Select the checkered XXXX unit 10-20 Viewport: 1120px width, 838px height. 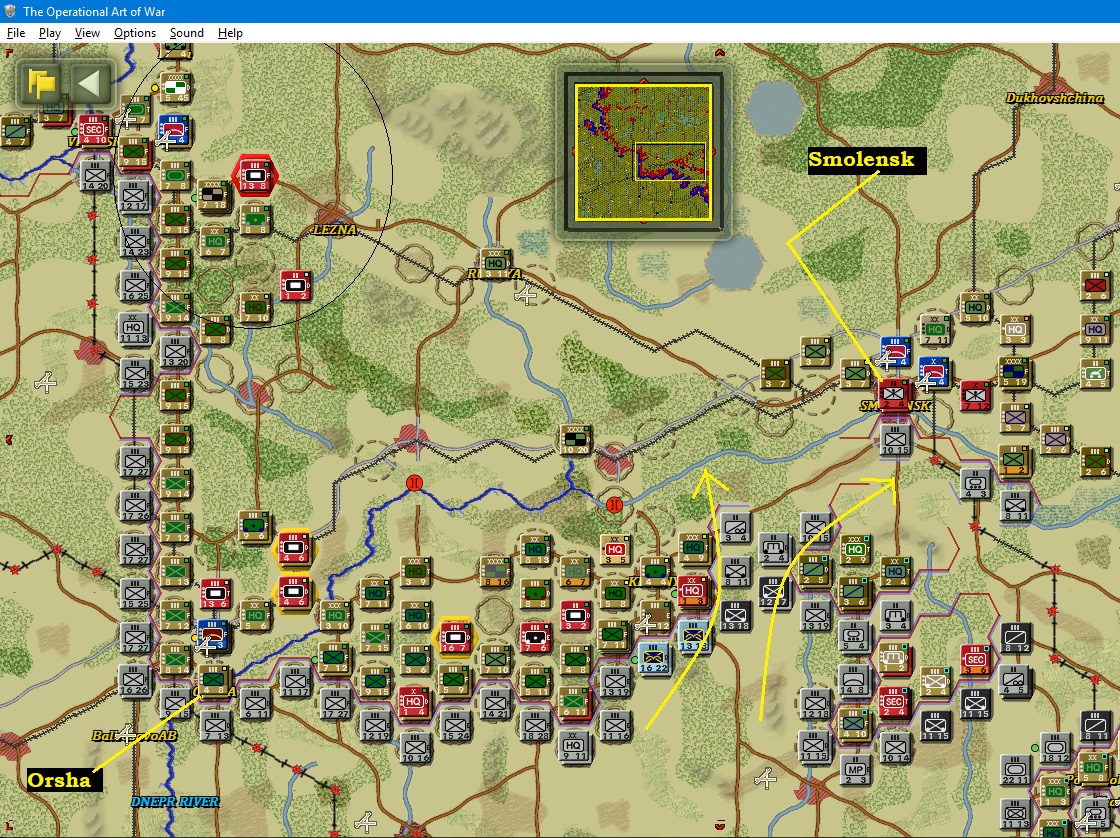pos(575,439)
